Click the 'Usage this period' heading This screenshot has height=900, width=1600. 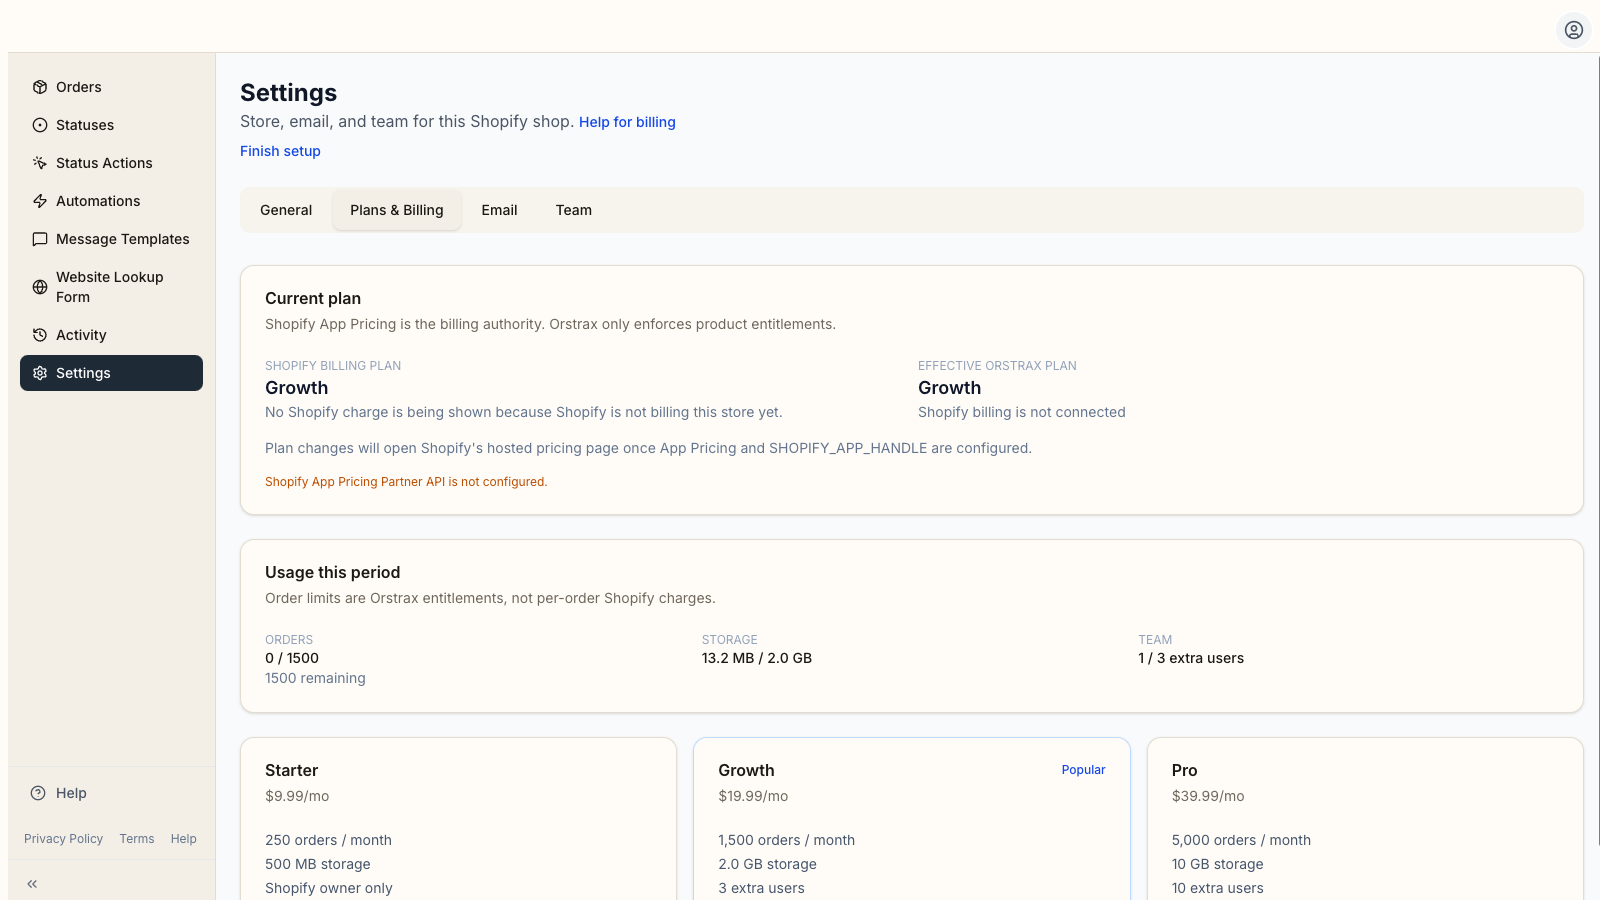click(x=332, y=572)
